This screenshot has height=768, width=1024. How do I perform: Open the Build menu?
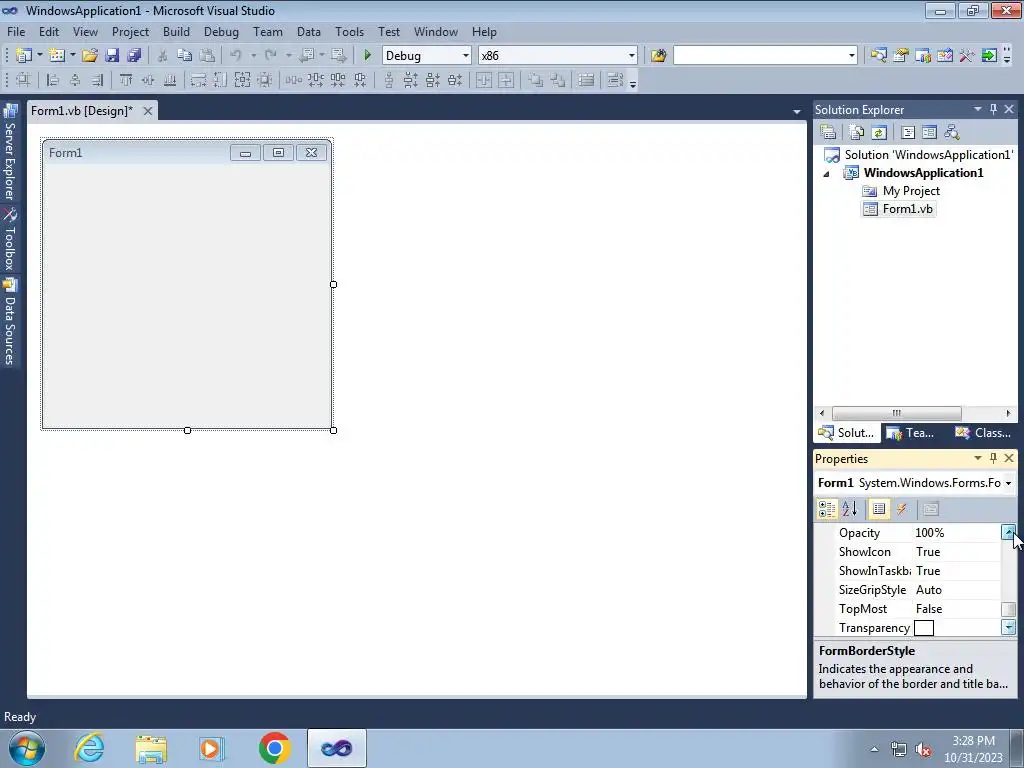(x=176, y=31)
